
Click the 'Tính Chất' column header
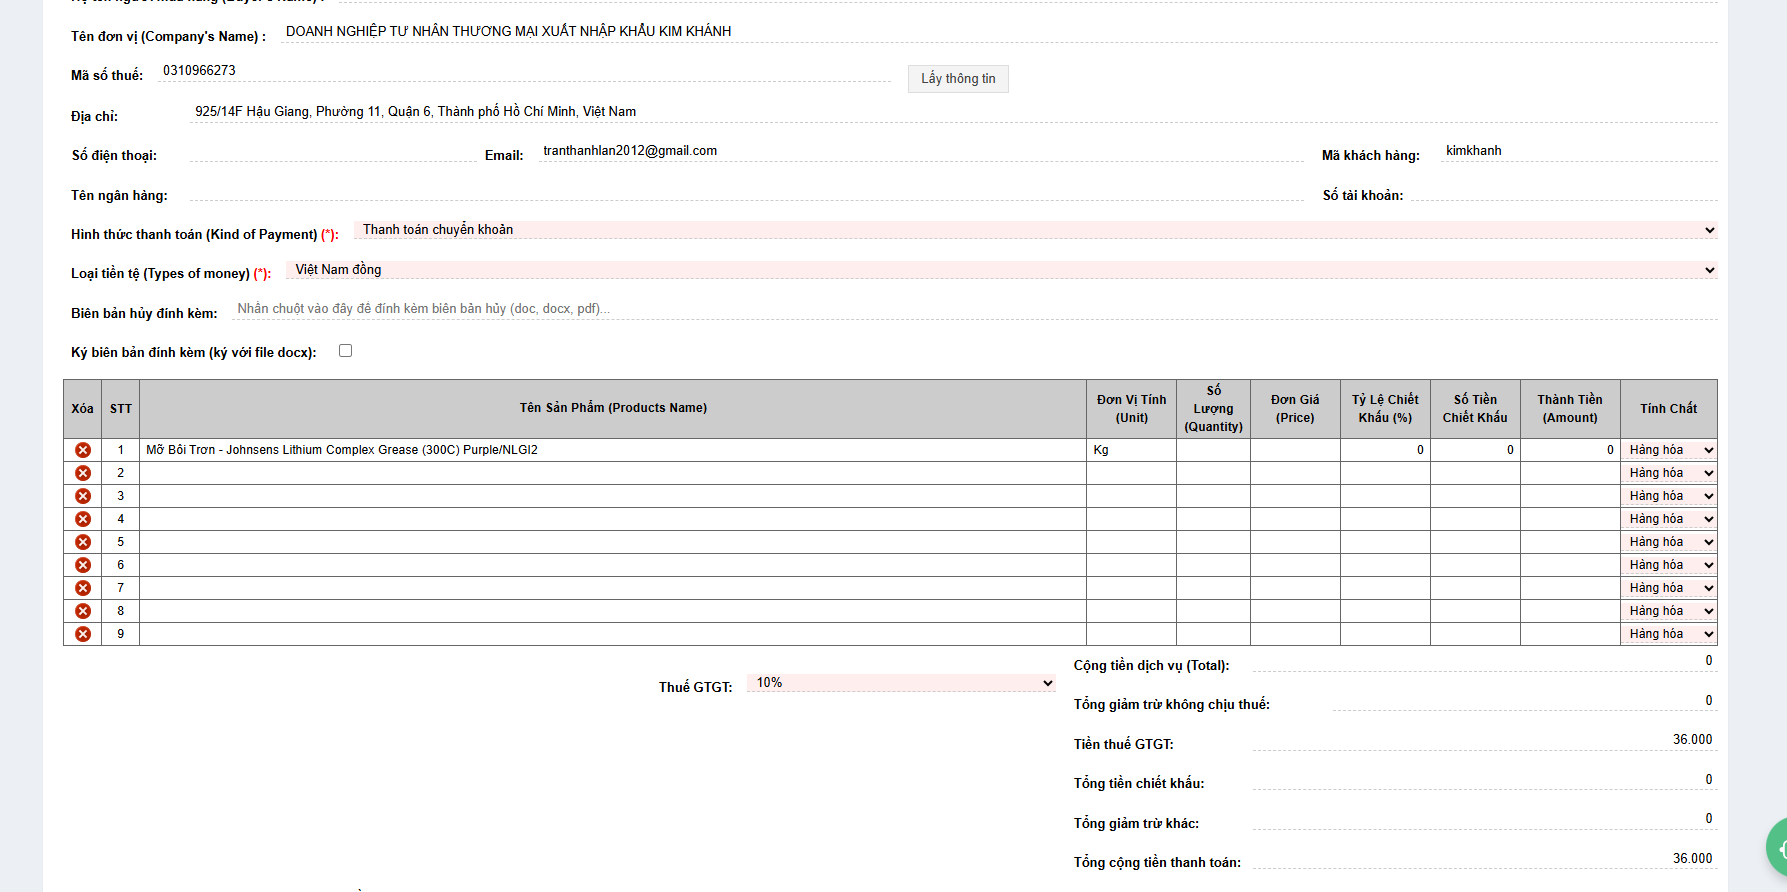pyautogui.click(x=1668, y=409)
